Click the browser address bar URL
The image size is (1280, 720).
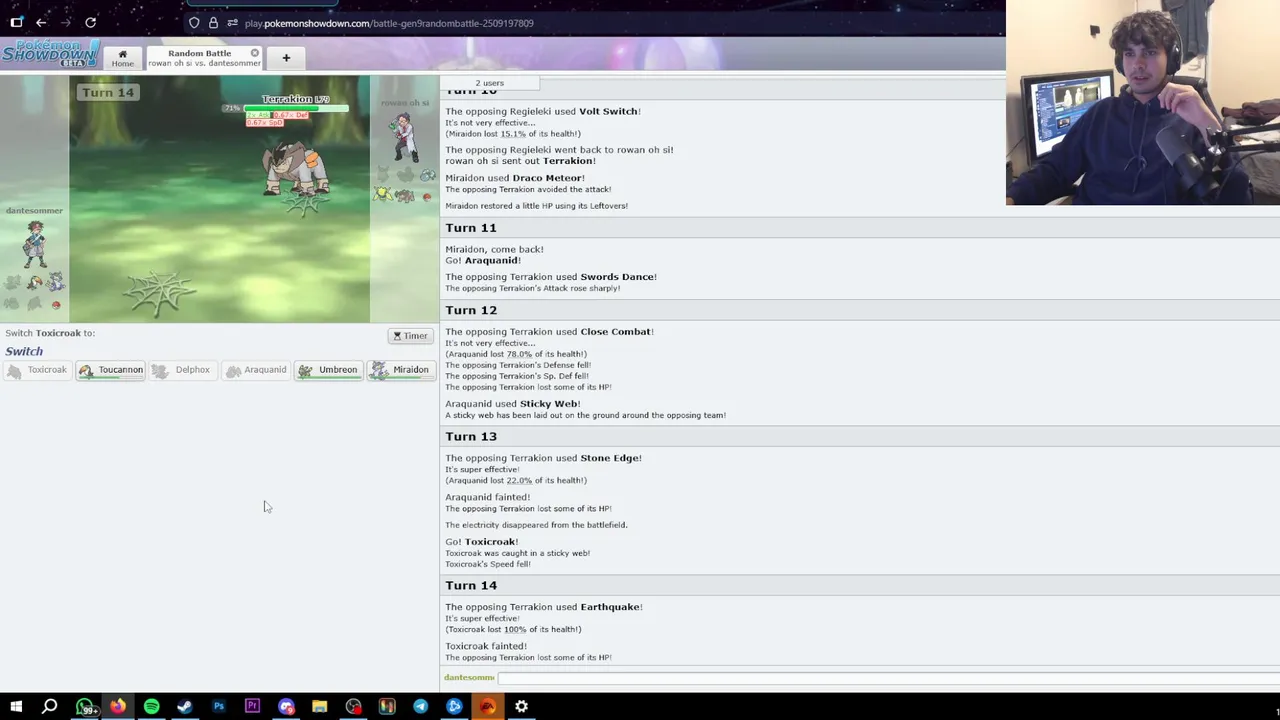389,23
